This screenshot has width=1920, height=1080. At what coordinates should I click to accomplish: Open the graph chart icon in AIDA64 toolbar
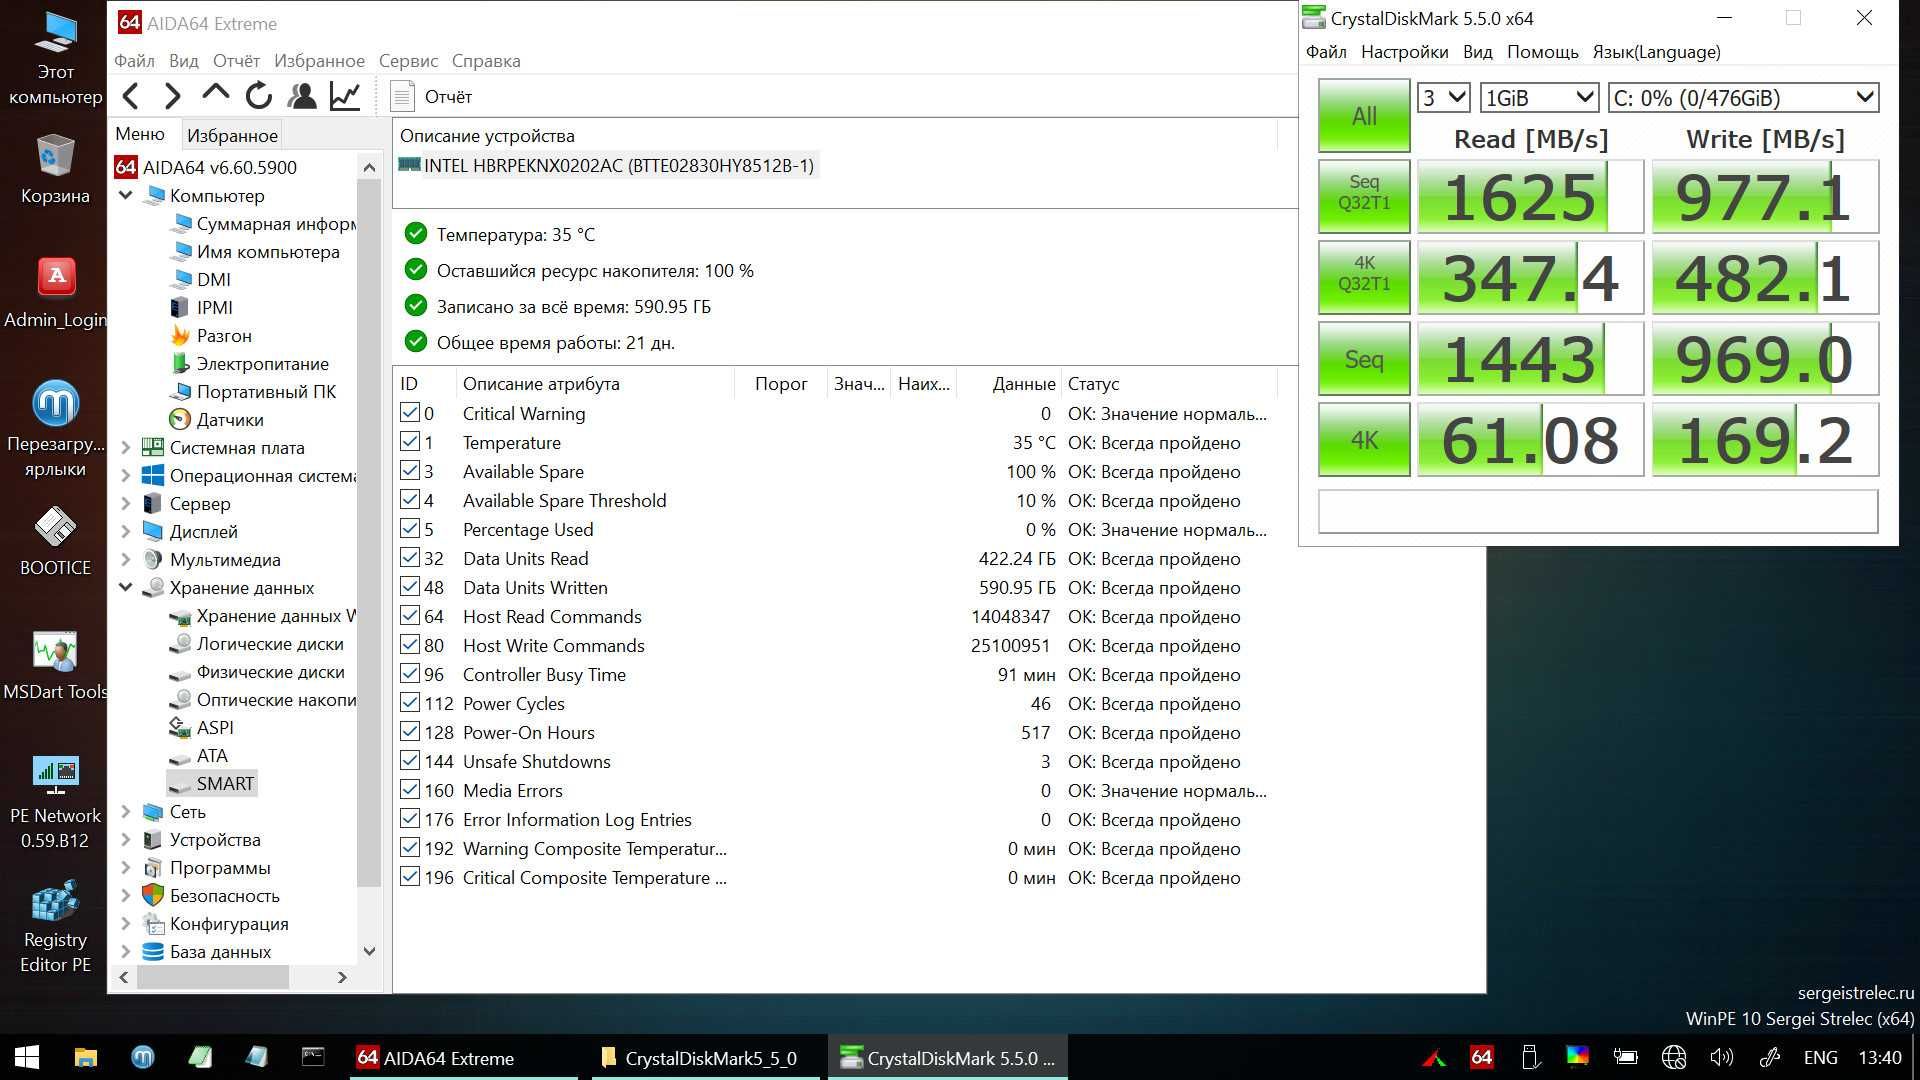coord(345,96)
